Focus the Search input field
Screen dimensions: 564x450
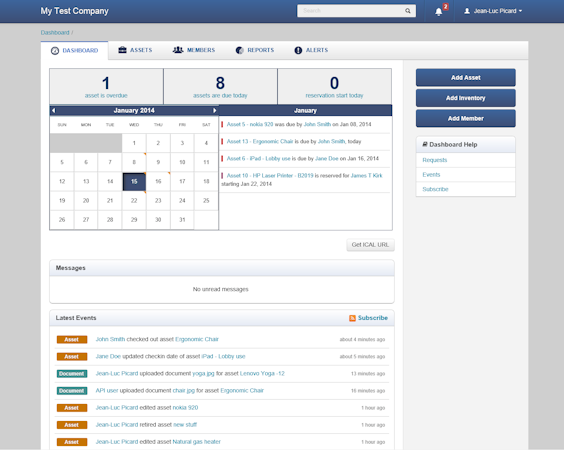pyautogui.click(x=352, y=11)
